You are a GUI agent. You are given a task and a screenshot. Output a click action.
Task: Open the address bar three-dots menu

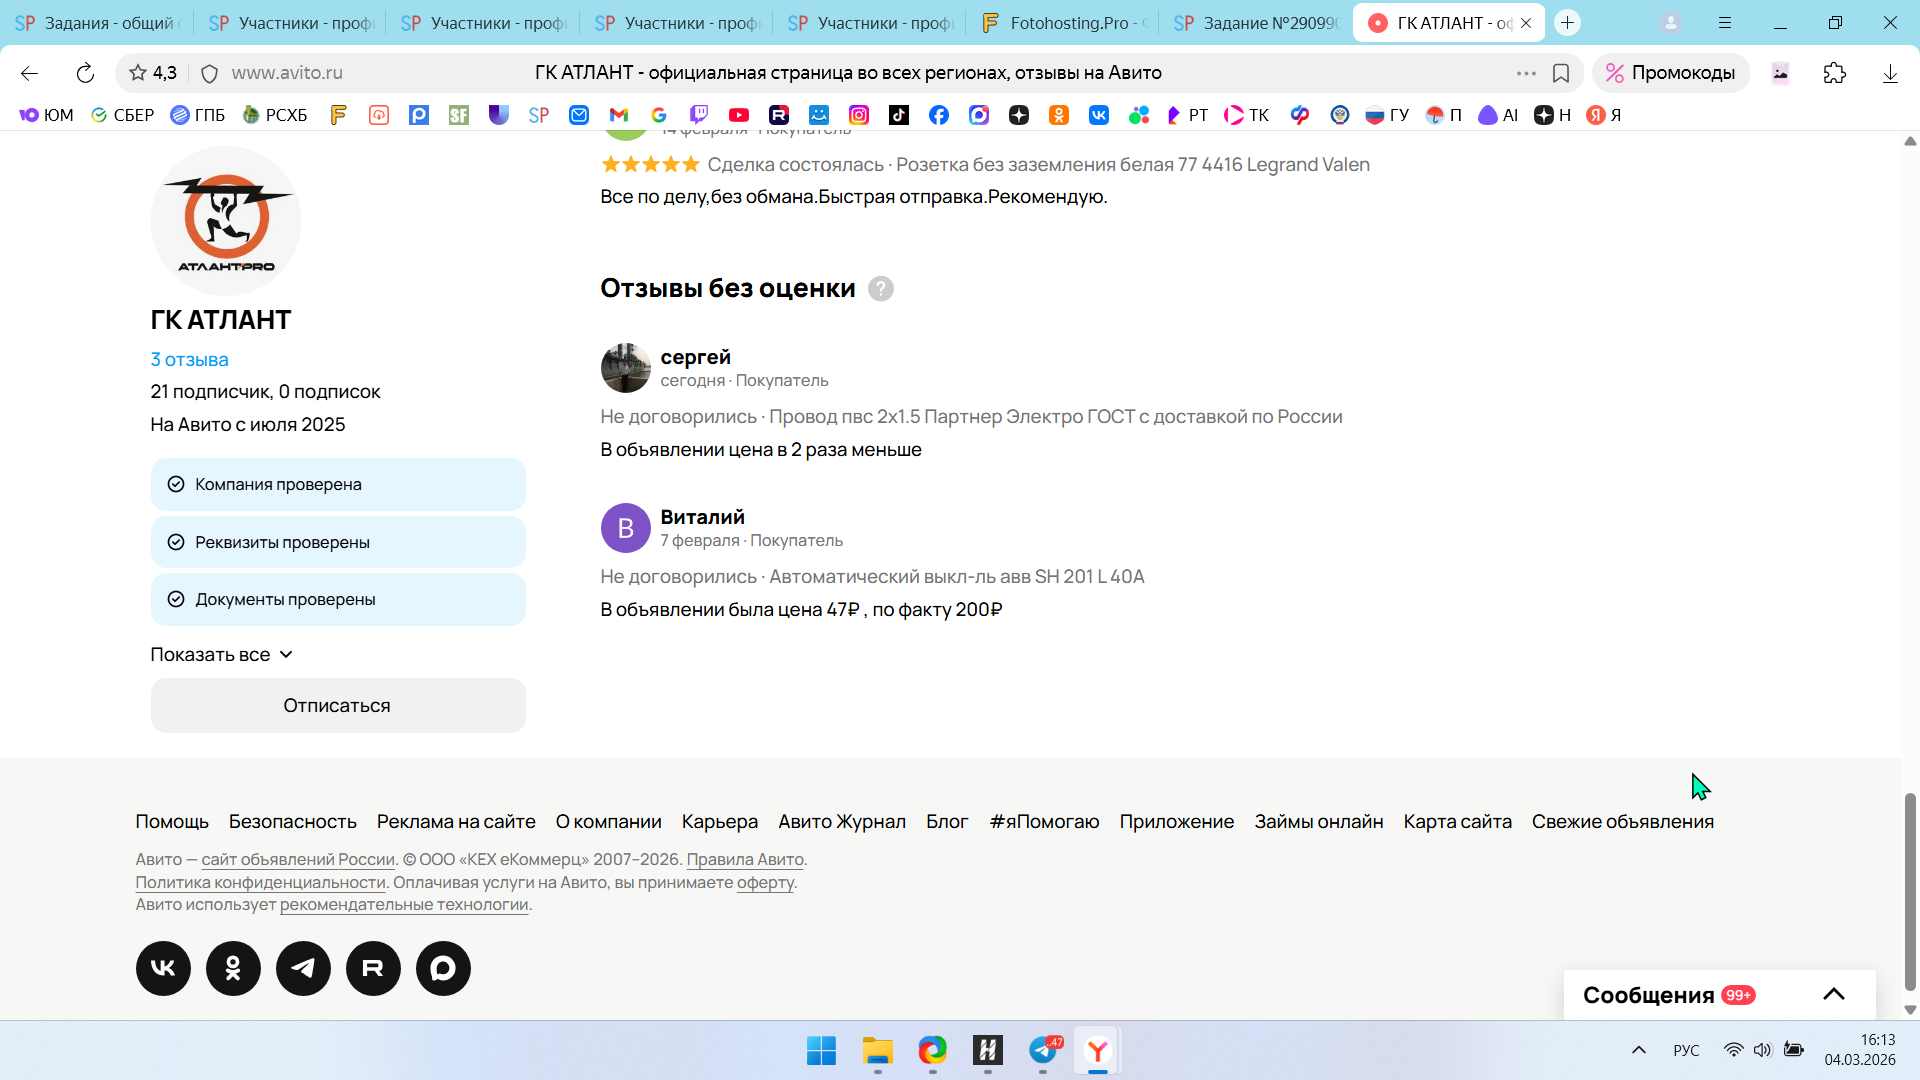click(x=1525, y=73)
